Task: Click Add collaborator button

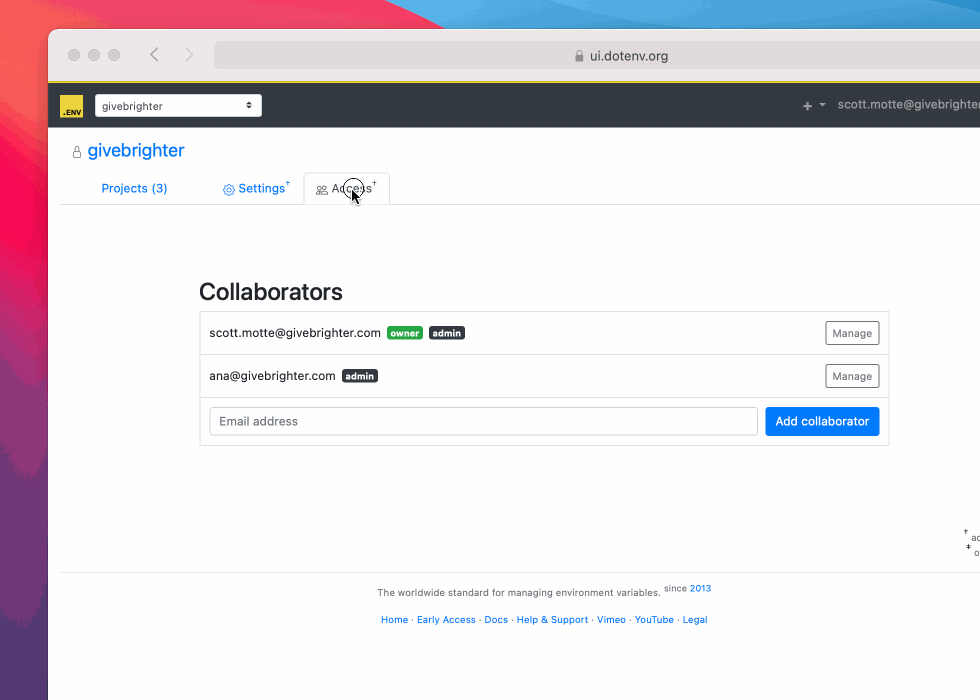Action: point(822,421)
